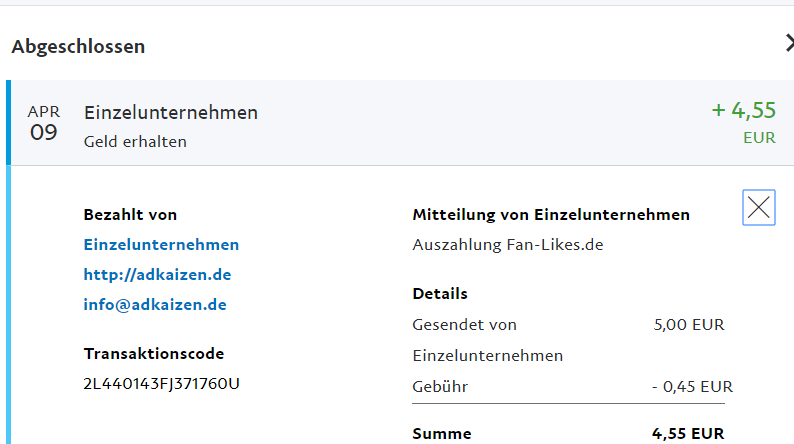Close the transaction details panel

pyautogui.click(x=759, y=207)
